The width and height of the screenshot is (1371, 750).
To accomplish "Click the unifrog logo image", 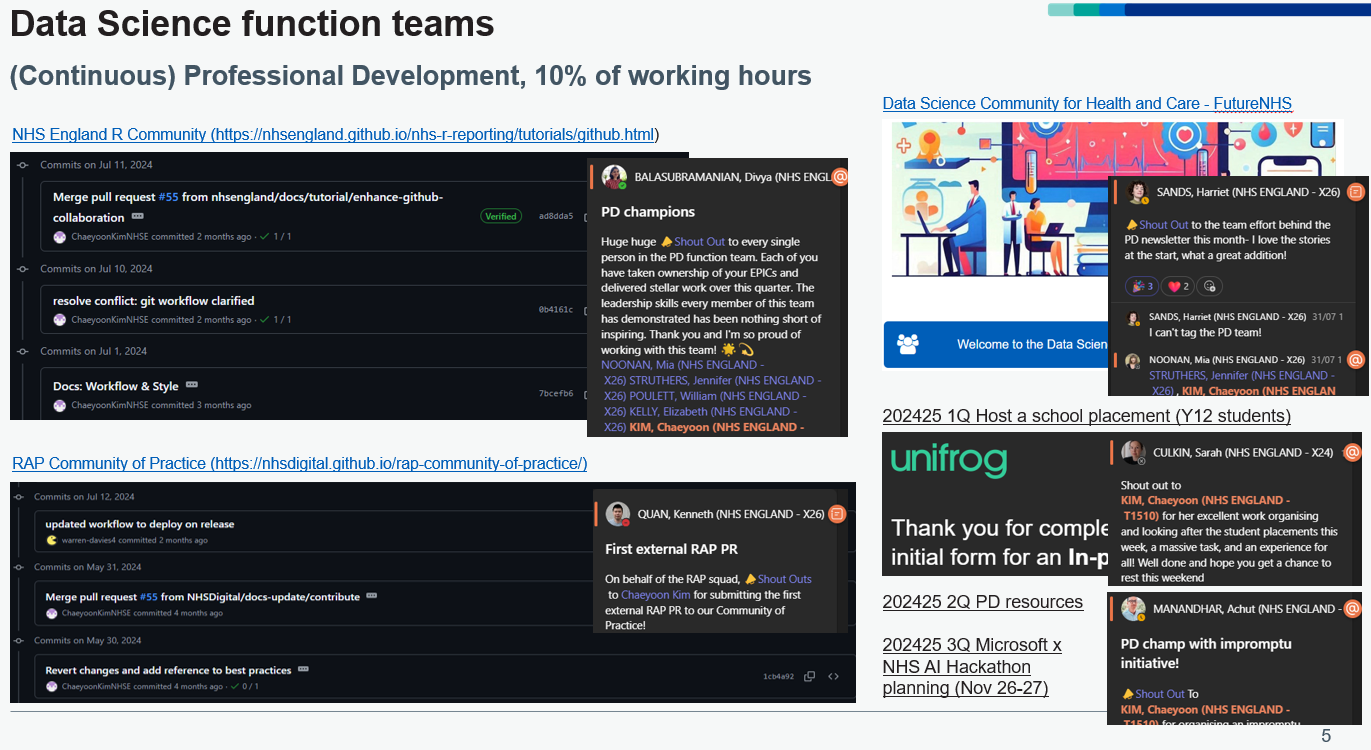I will coord(948,460).
